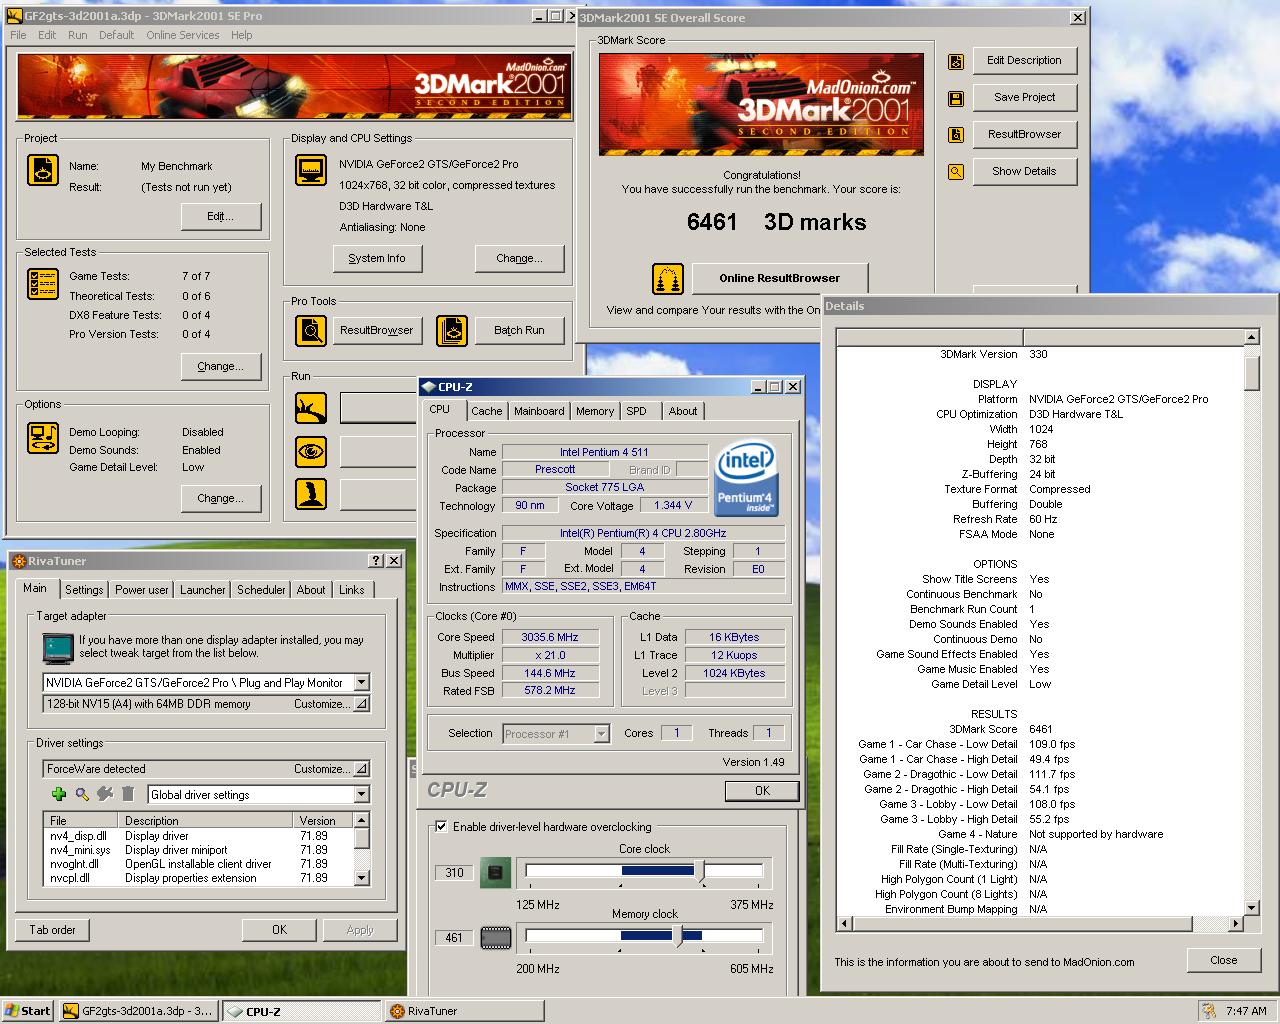Click the icon beside ResultBrowser in score window
This screenshot has height=1024, width=1280.
pos(956,135)
